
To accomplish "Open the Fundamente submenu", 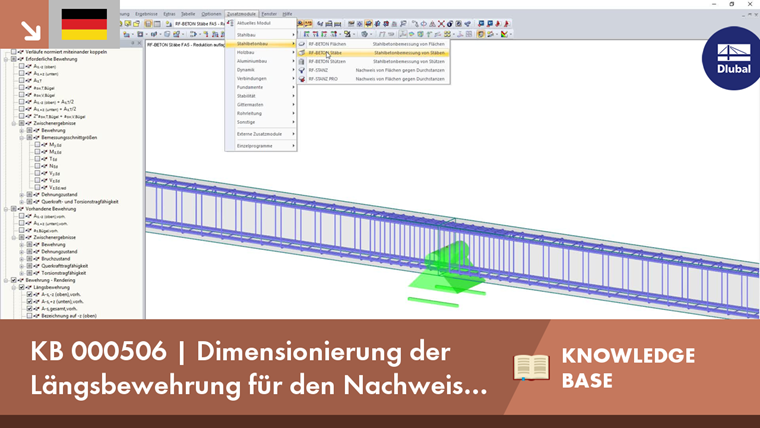I will pyautogui.click(x=261, y=87).
